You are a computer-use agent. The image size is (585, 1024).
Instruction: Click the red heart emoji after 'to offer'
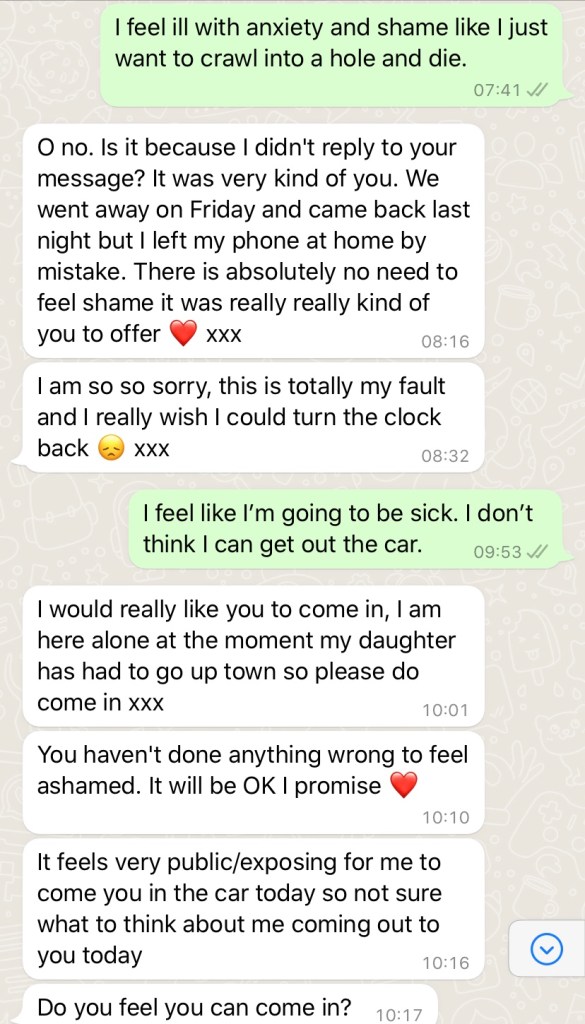(x=183, y=335)
